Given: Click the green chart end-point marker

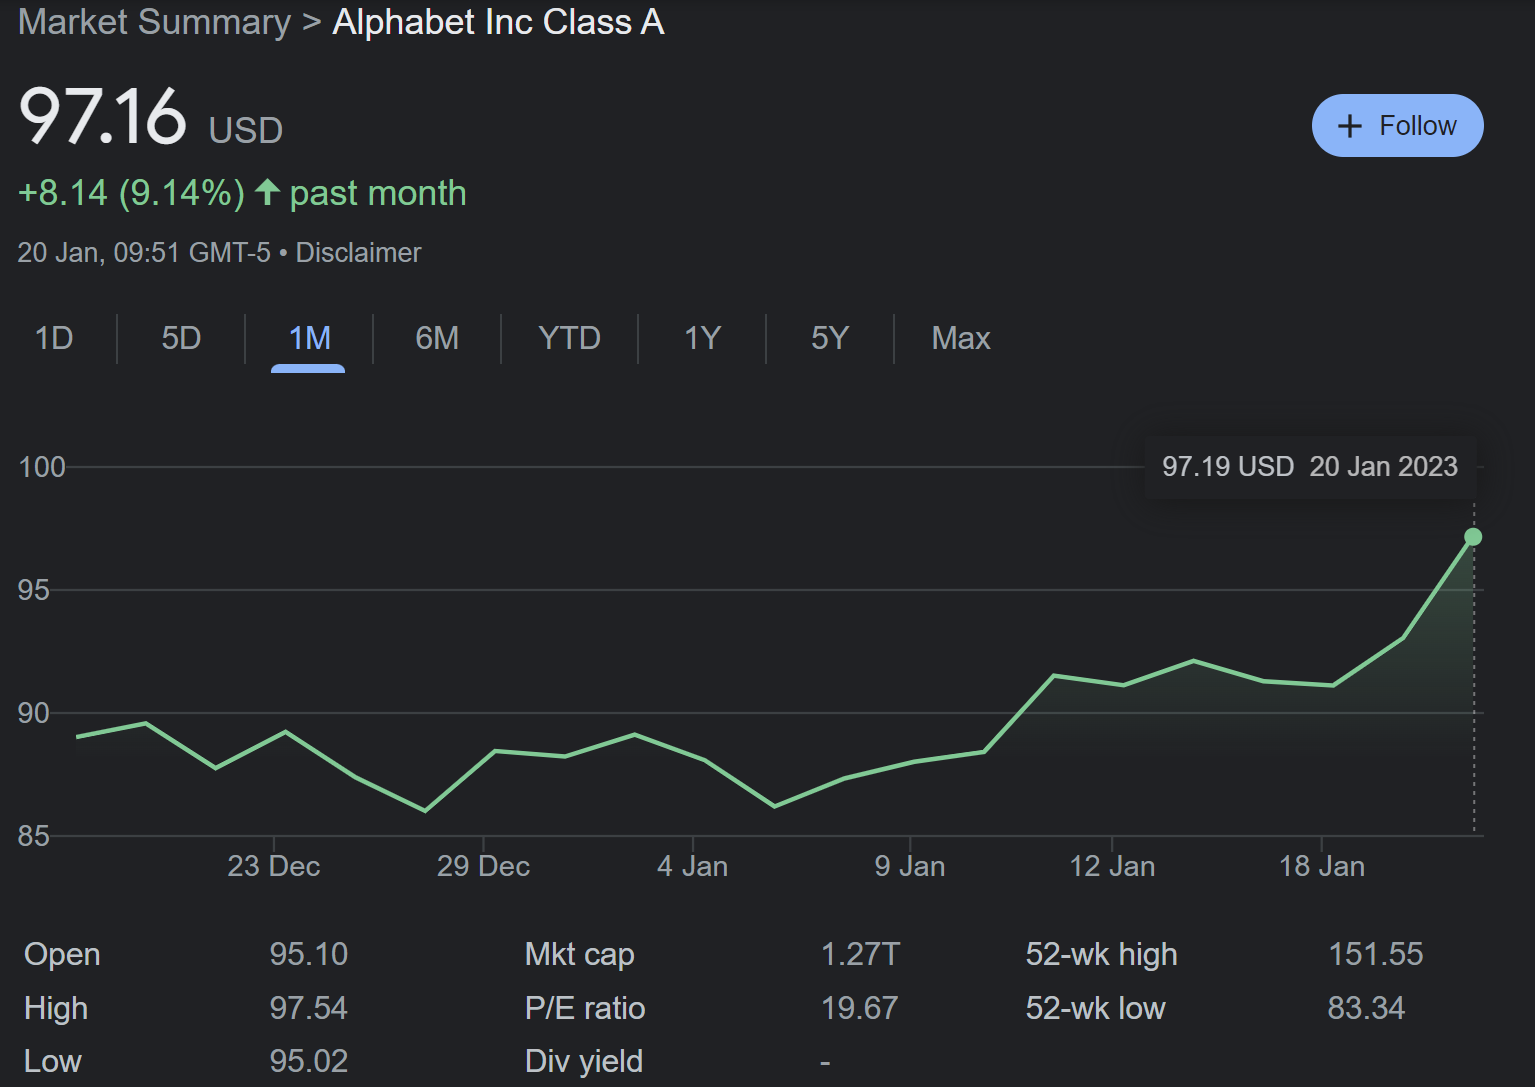Looking at the screenshot, I should (1473, 537).
